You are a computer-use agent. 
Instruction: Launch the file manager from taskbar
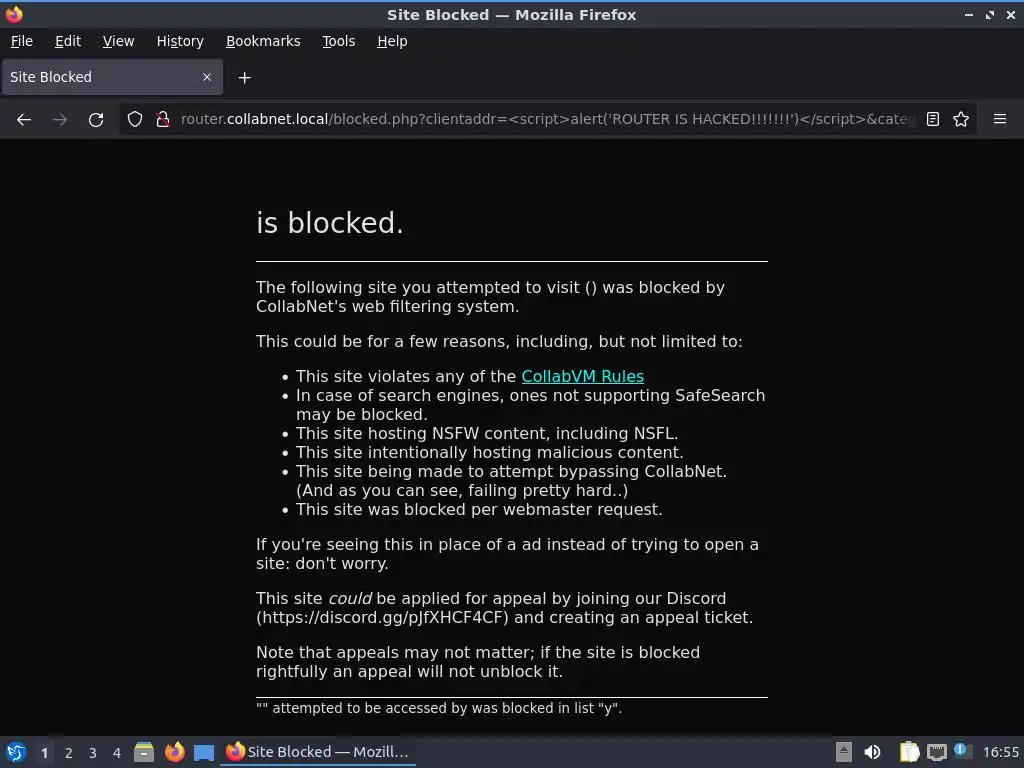pyautogui.click(x=144, y=752)
